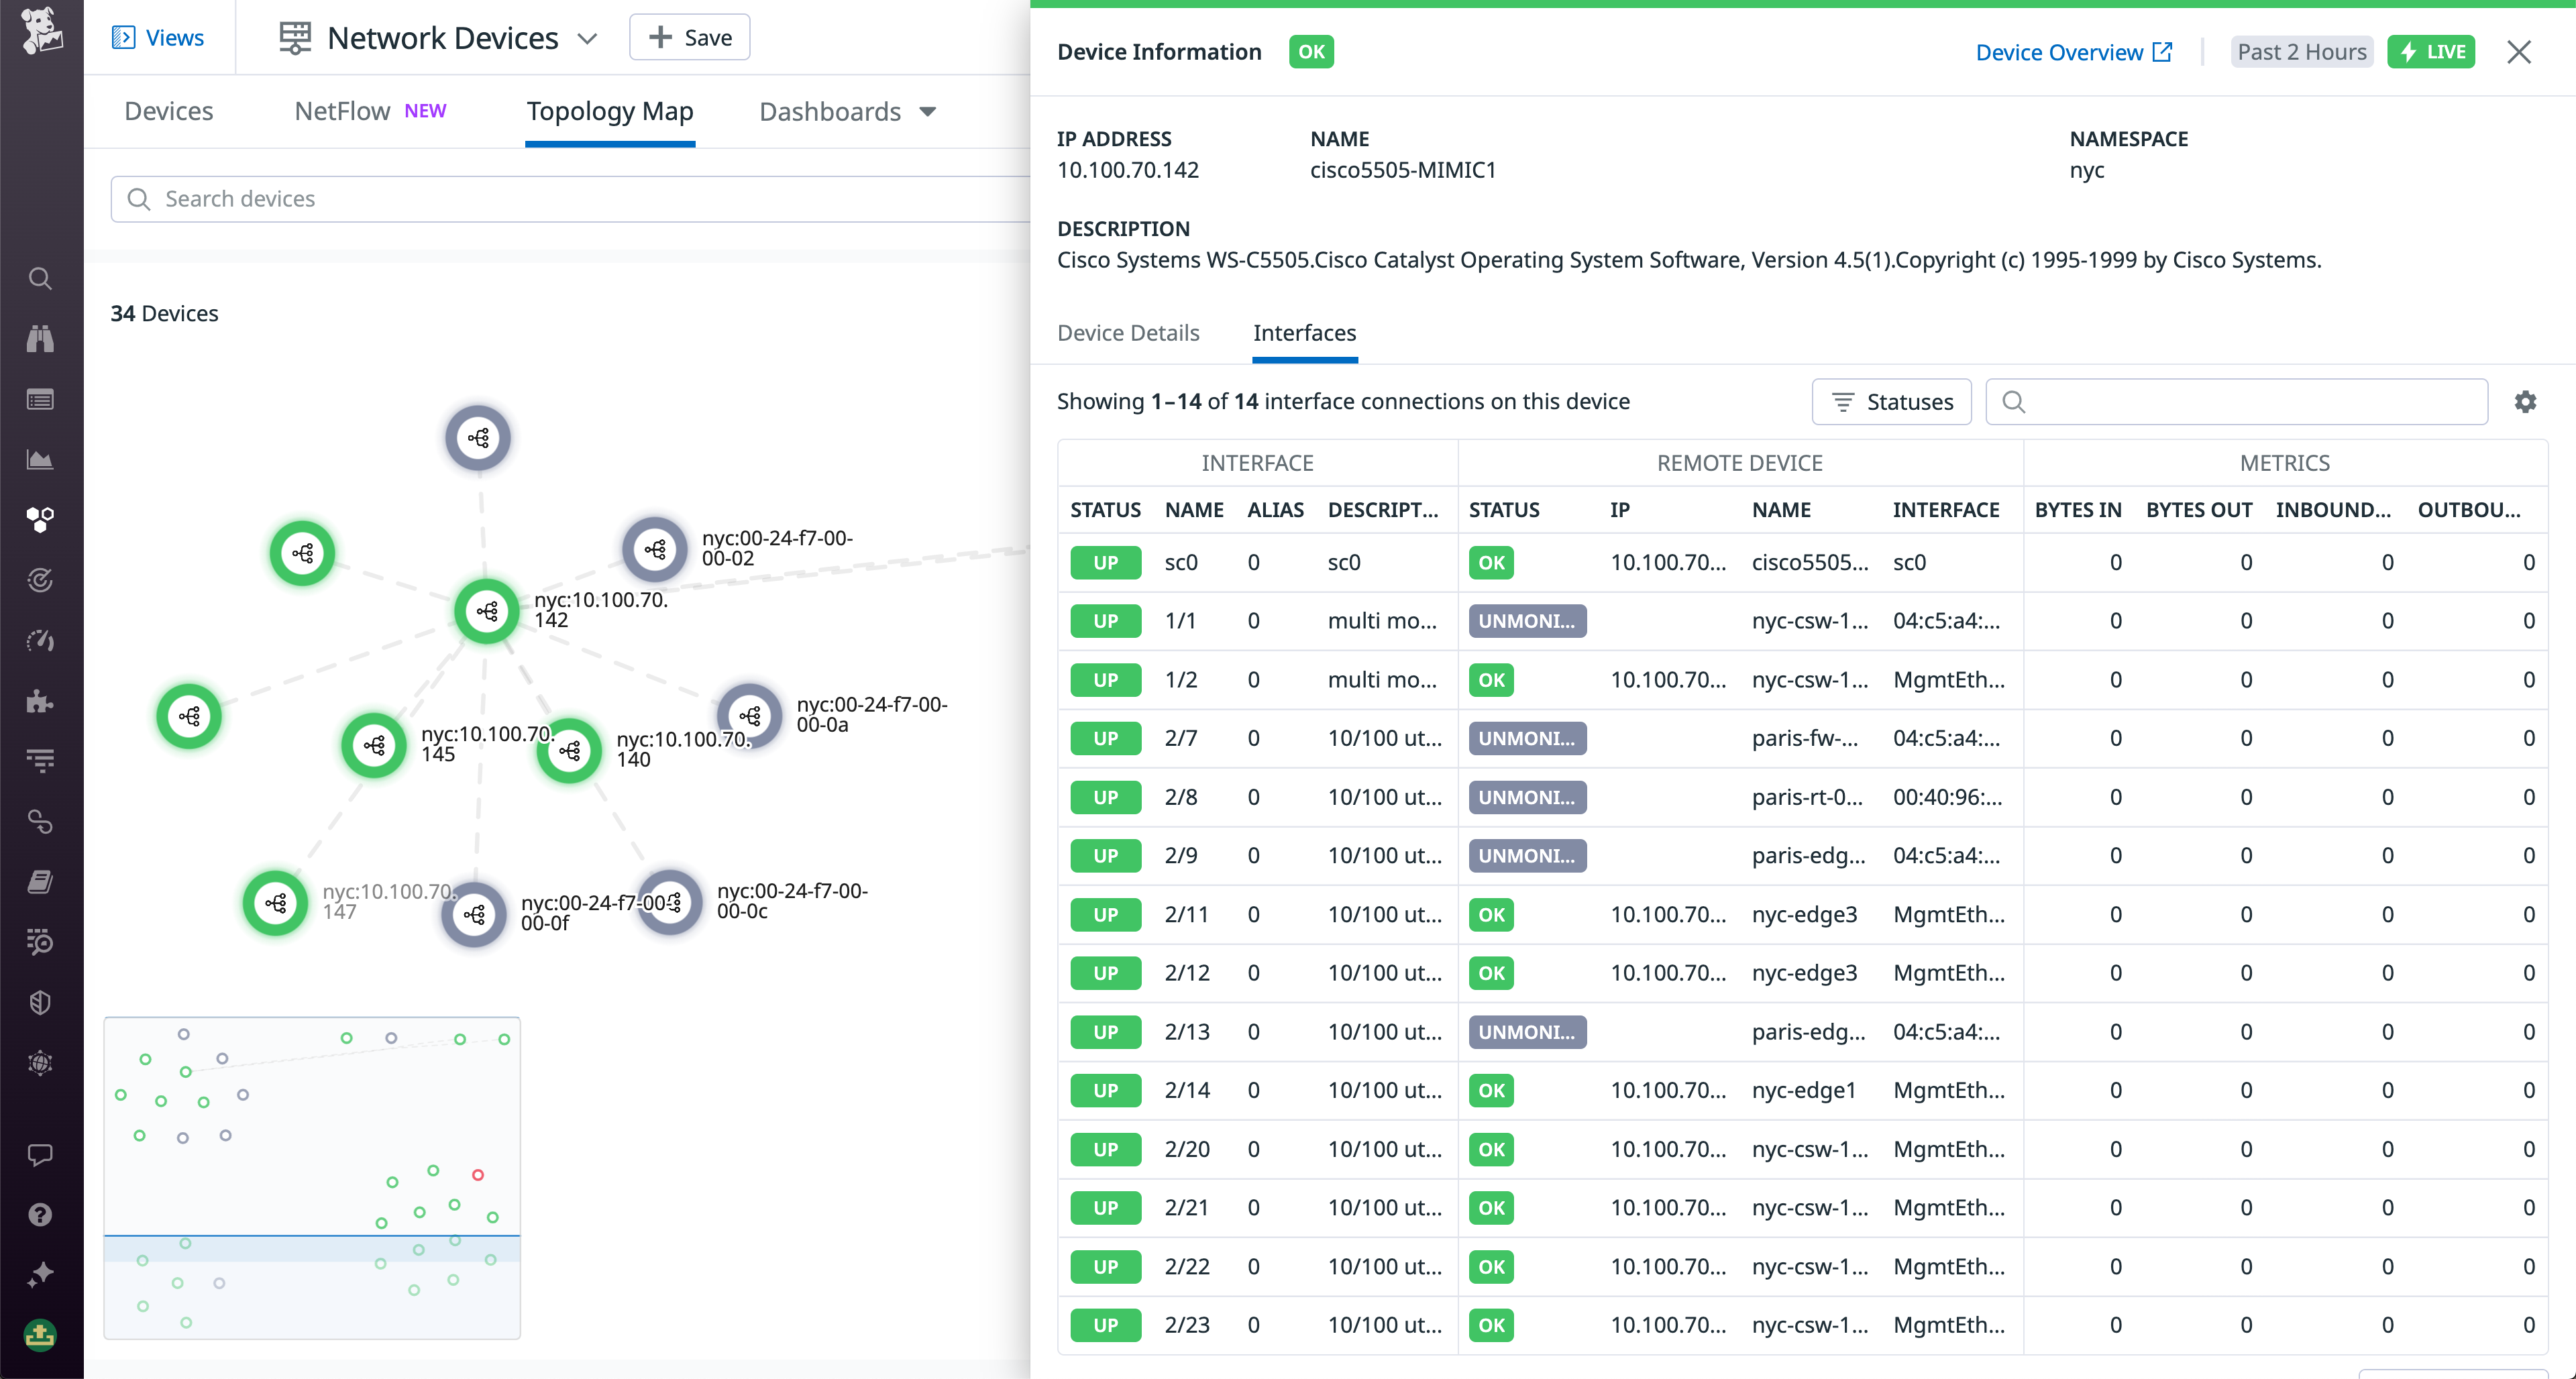Open the NetFlow tab
This screenshot has height=1379, width=2576.
342,111
